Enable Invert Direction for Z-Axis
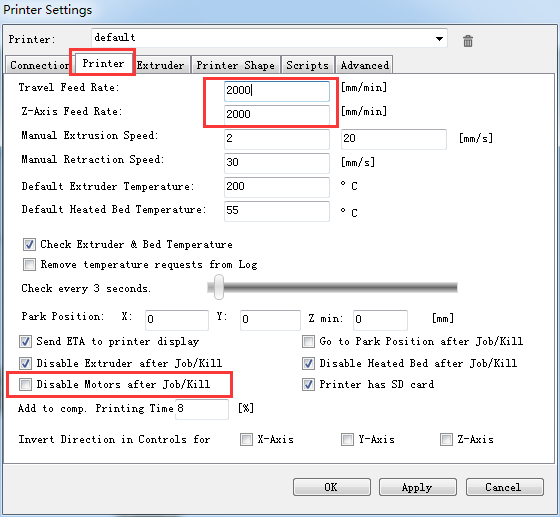This screenshot has width=560, height=517. click(446, 440)
